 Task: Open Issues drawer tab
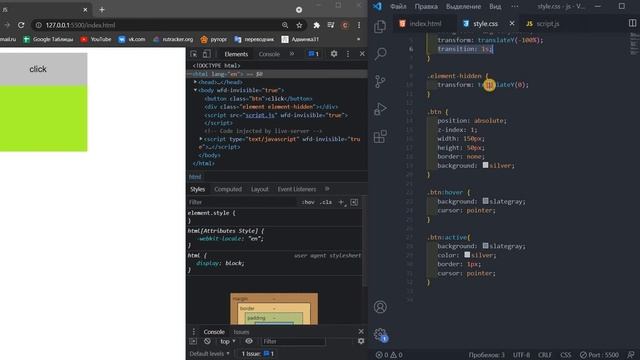tap(241, 331)
